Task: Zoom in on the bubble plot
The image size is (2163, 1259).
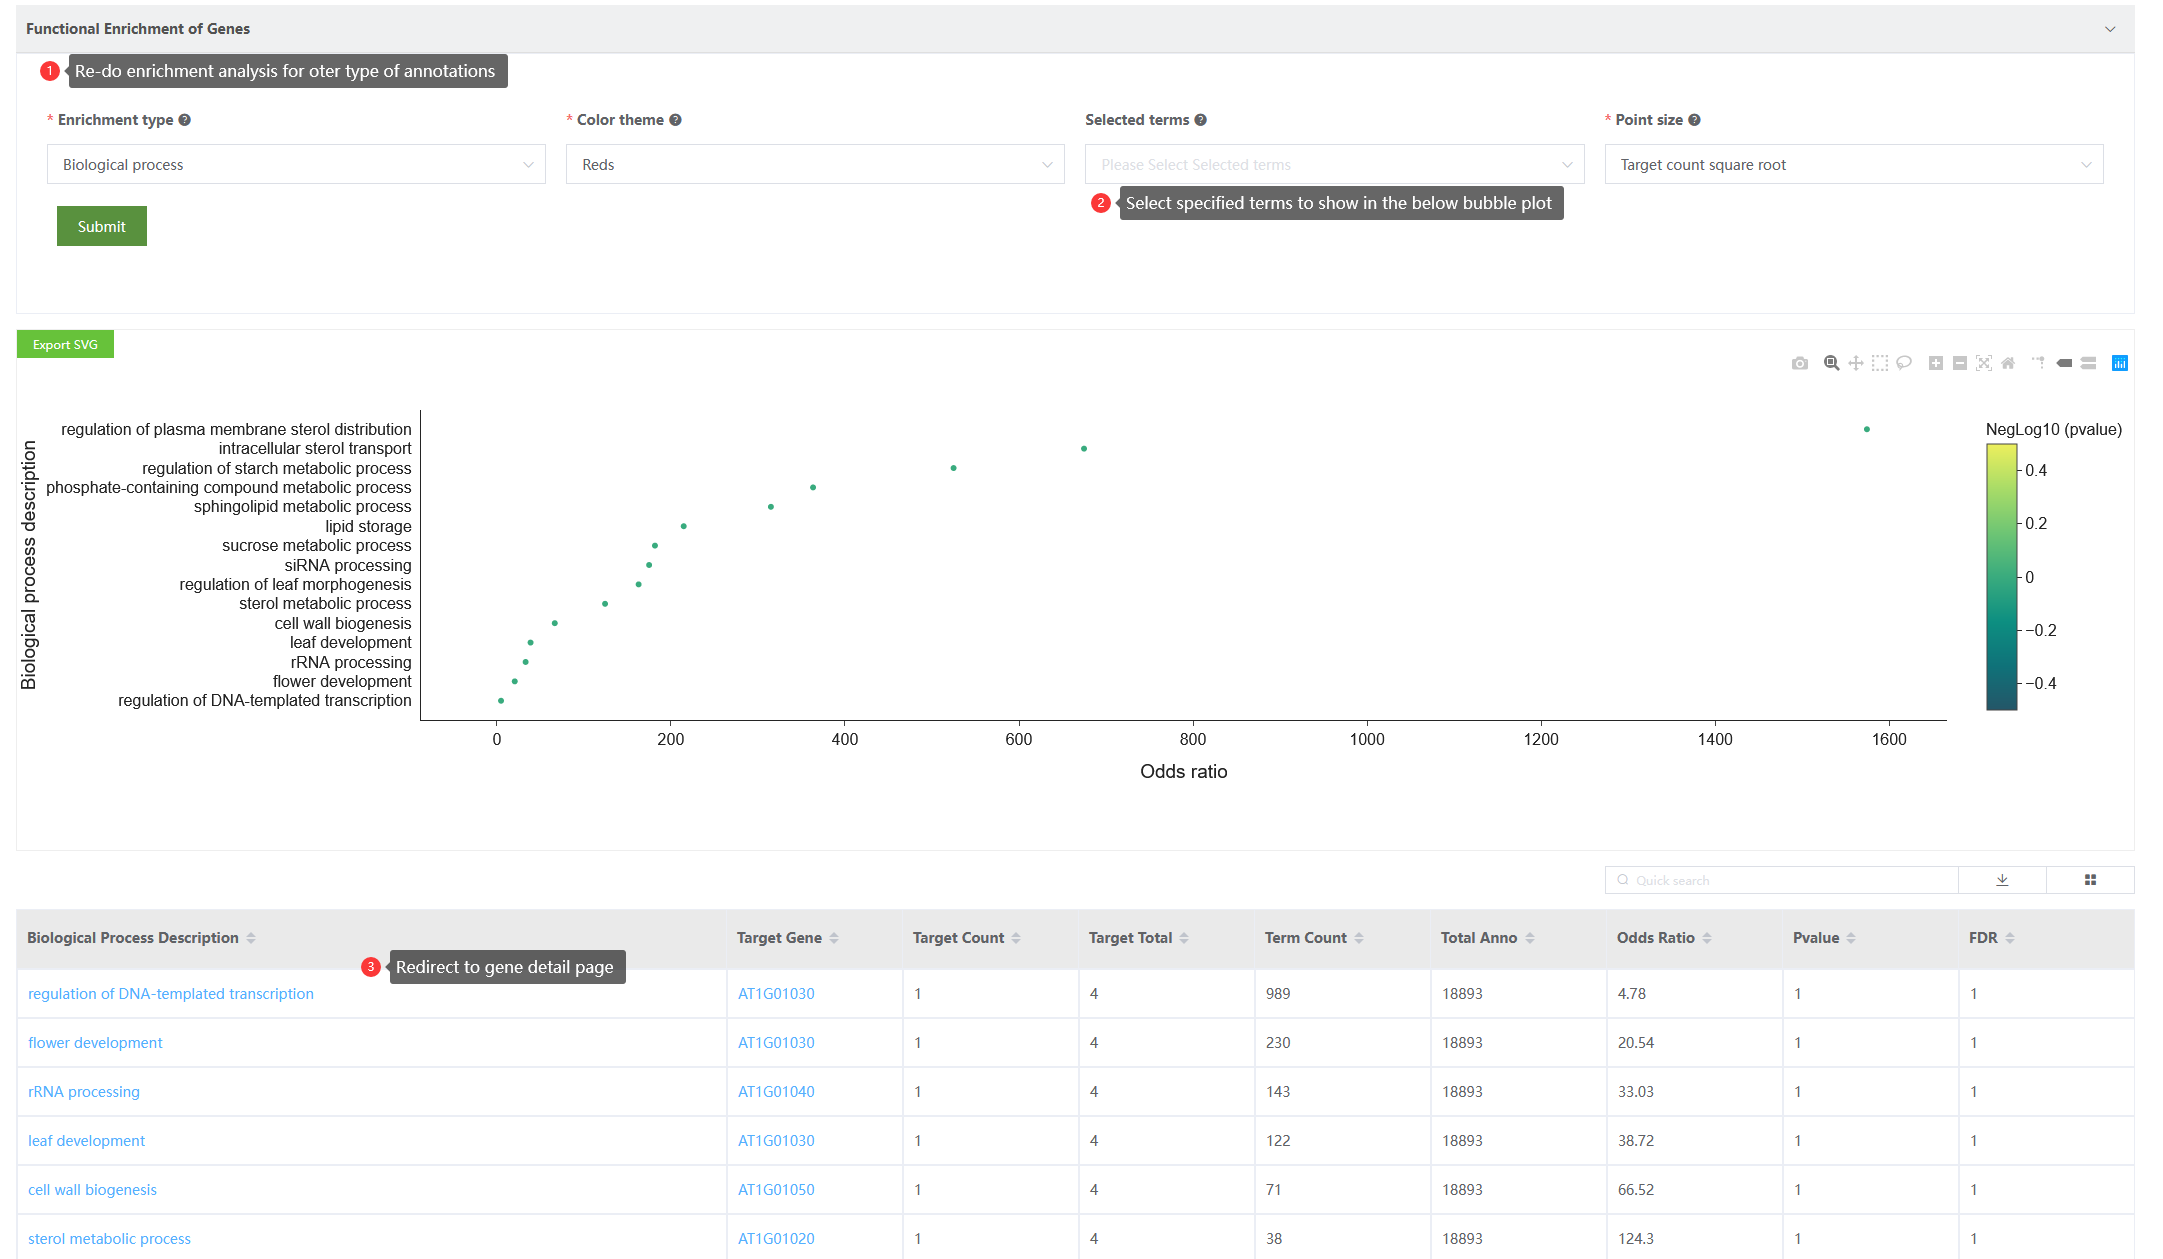Action: (x=1936, y=364)
